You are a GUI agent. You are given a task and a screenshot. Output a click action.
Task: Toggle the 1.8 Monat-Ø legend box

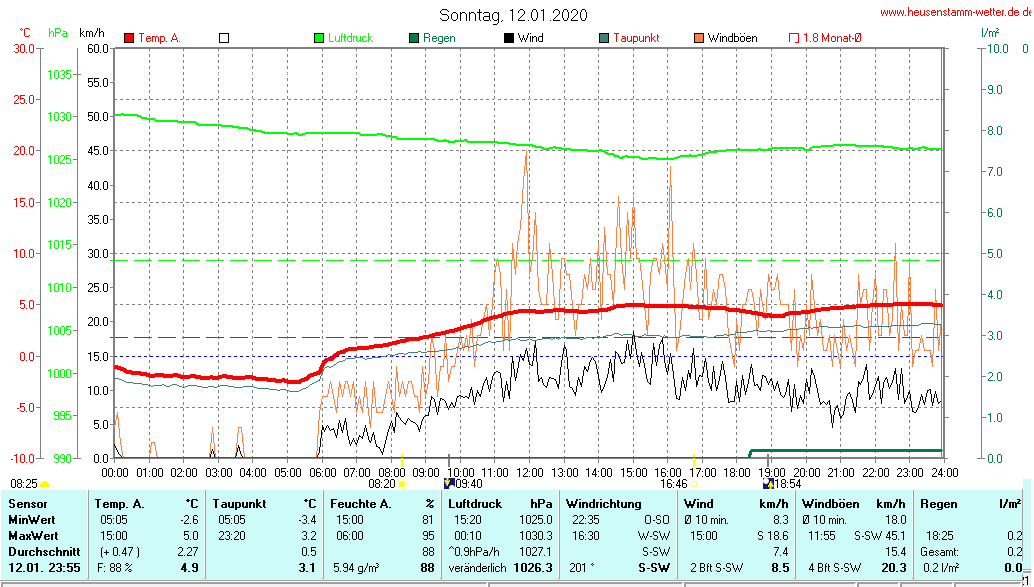click(795, 38)
